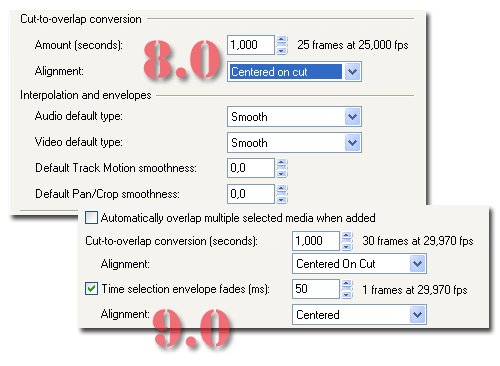Click the Default Track Motion smoothness field
This screenshot has height=366, width=500.
(x=251, y=168)
